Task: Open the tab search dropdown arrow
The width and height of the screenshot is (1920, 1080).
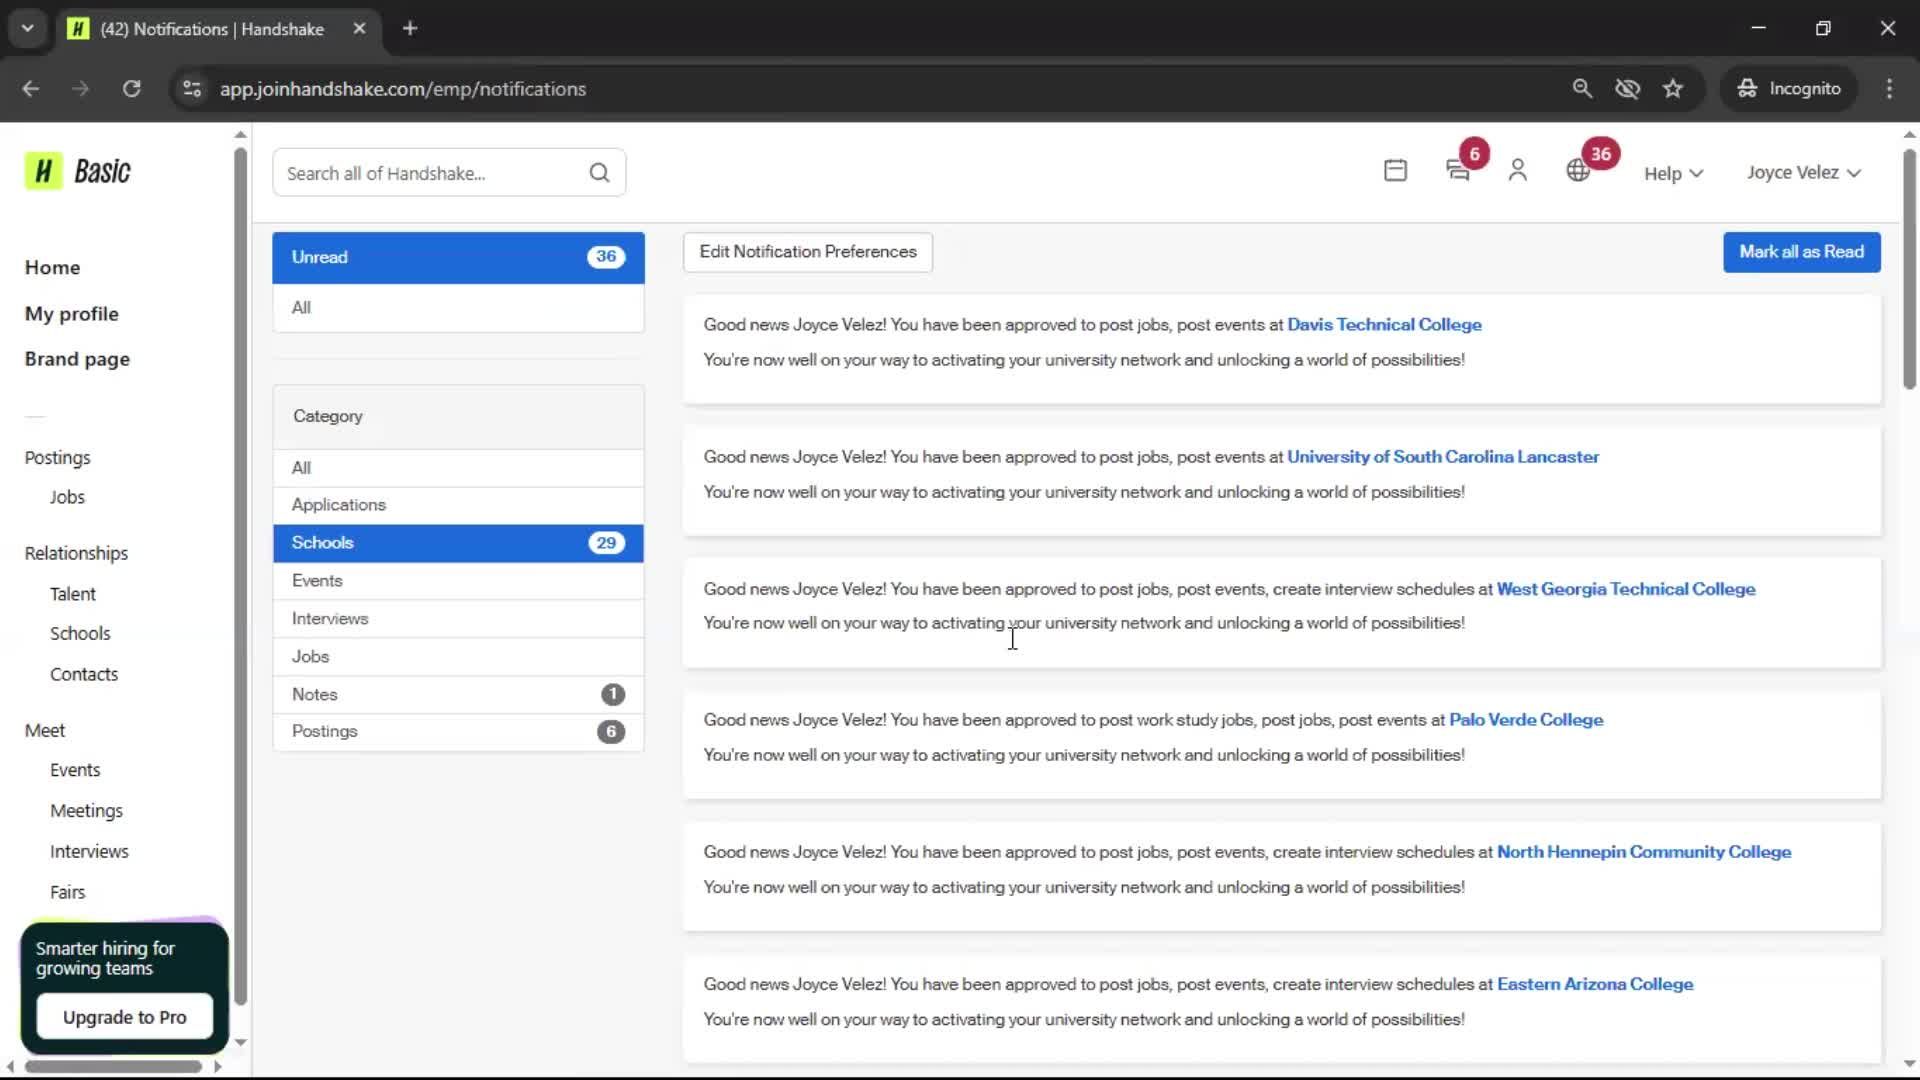Action: click(27, 29)
